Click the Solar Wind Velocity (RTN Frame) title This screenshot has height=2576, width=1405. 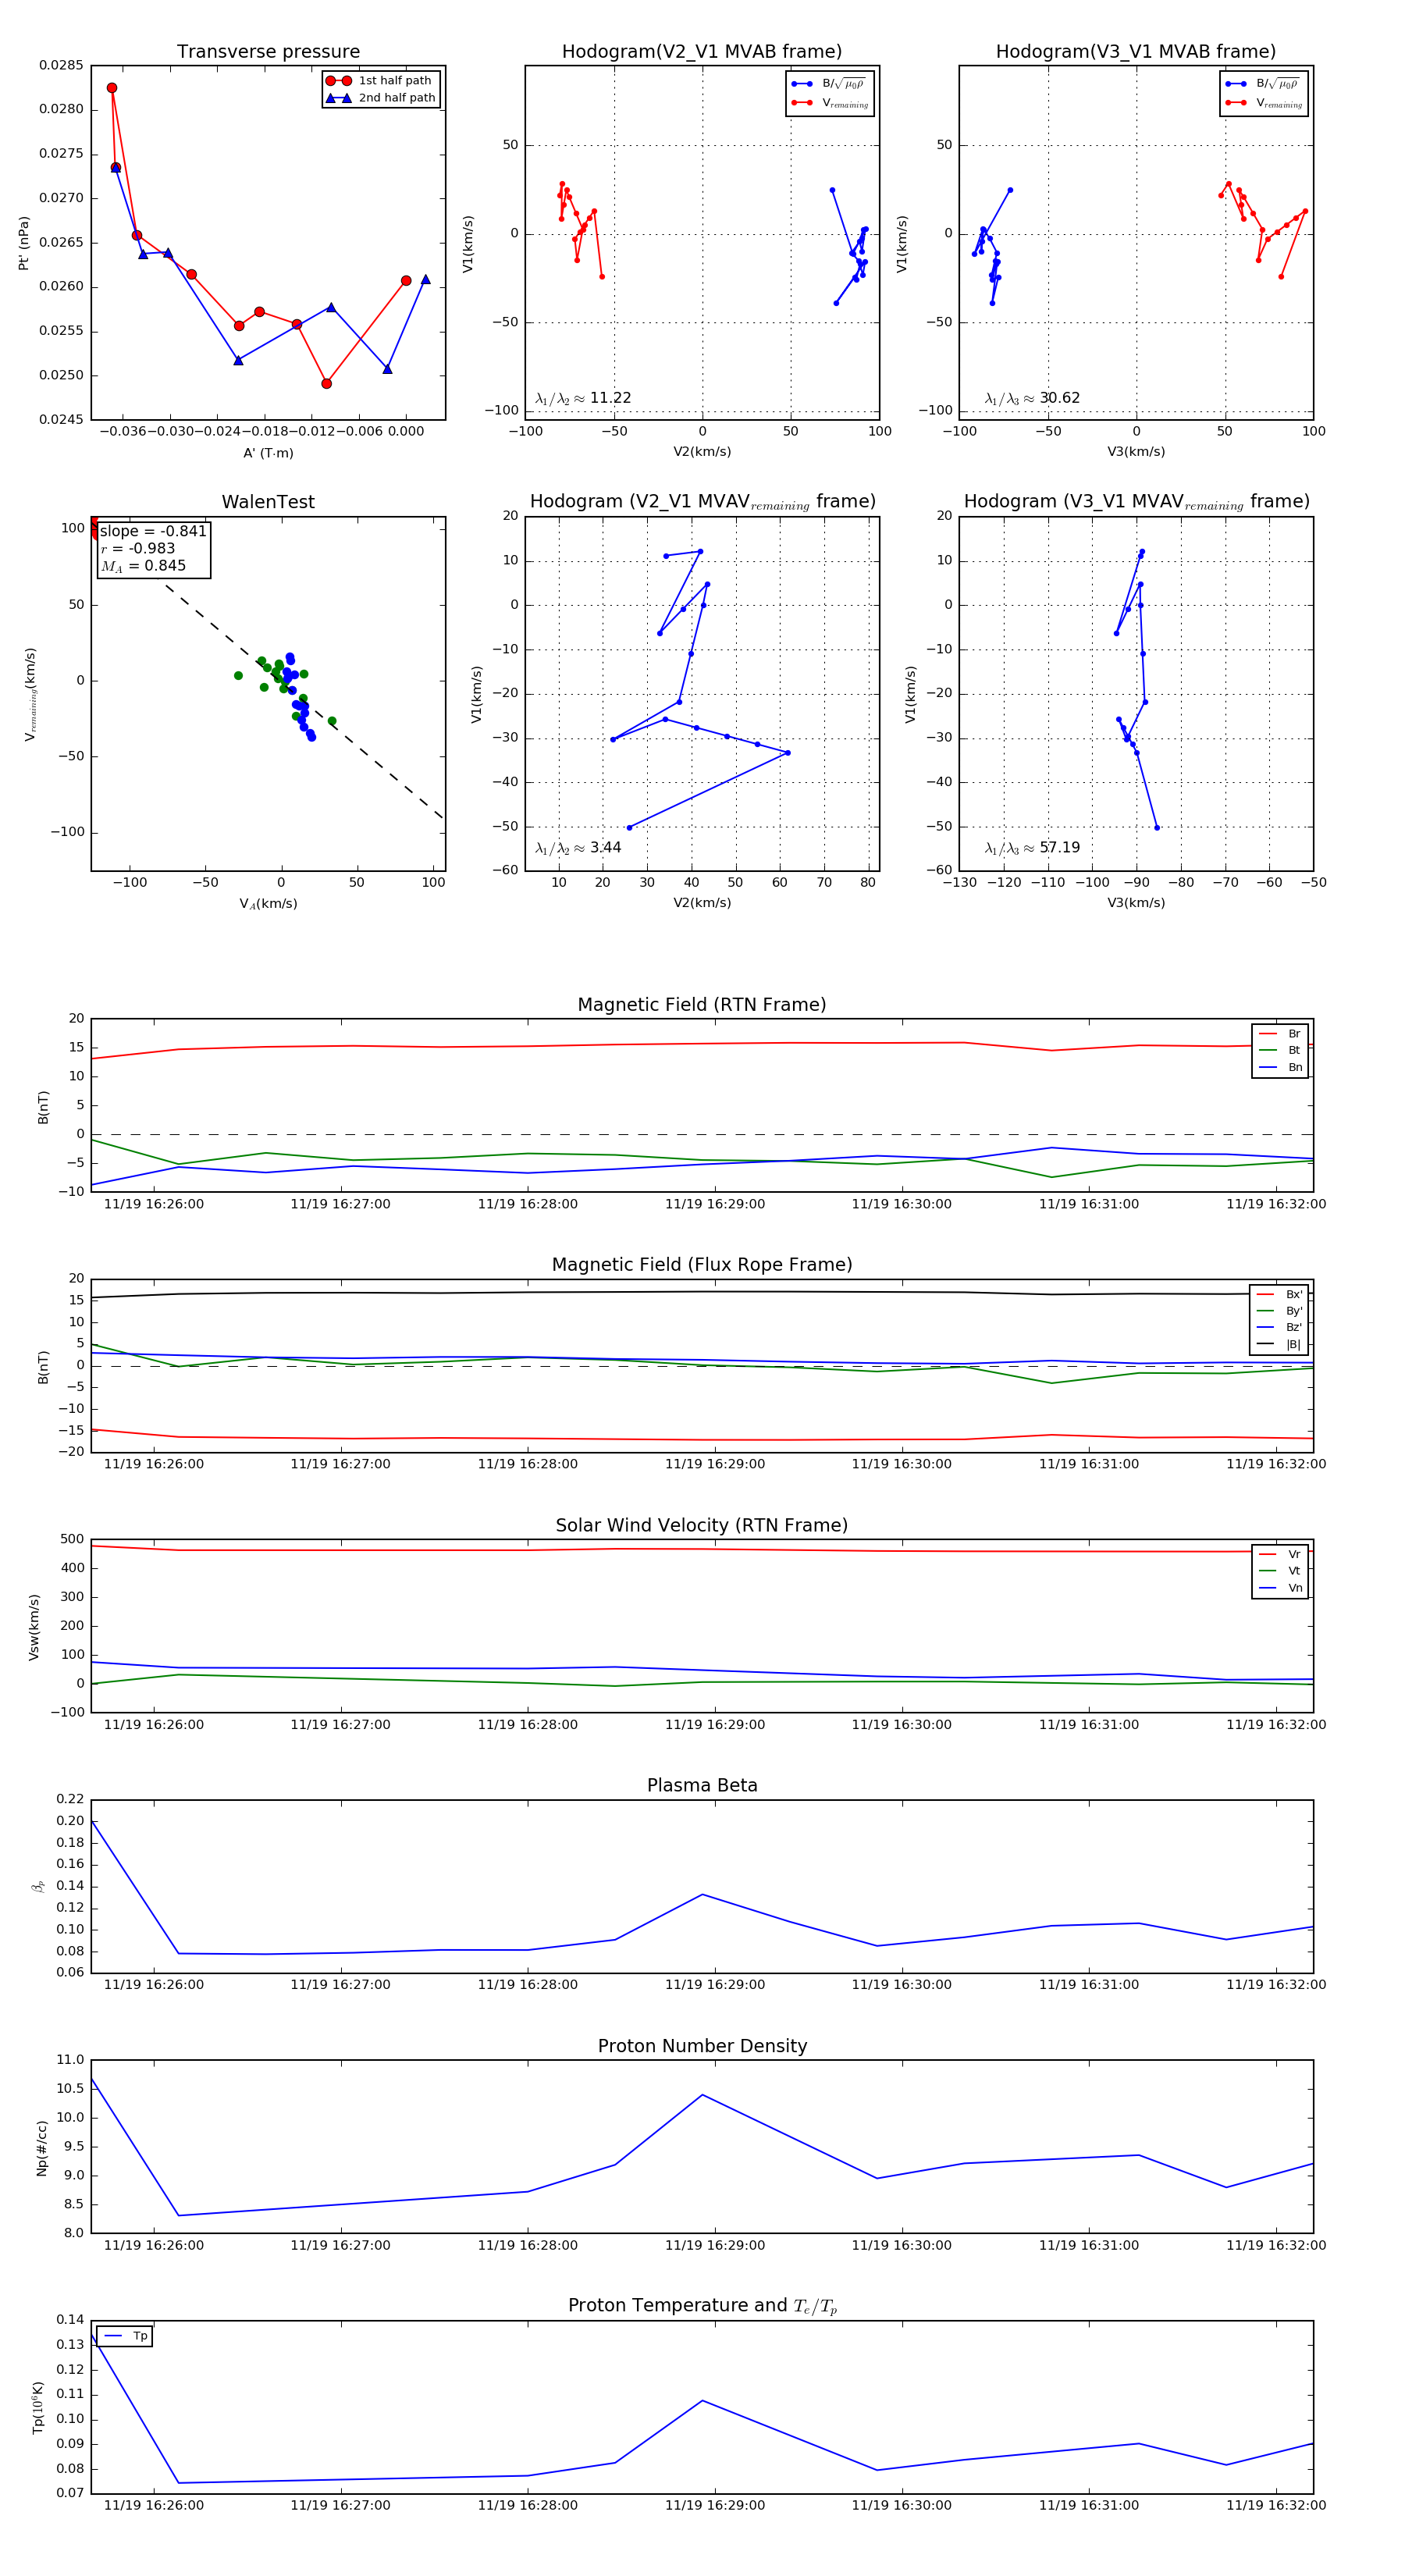click(x=702, y=1525)
